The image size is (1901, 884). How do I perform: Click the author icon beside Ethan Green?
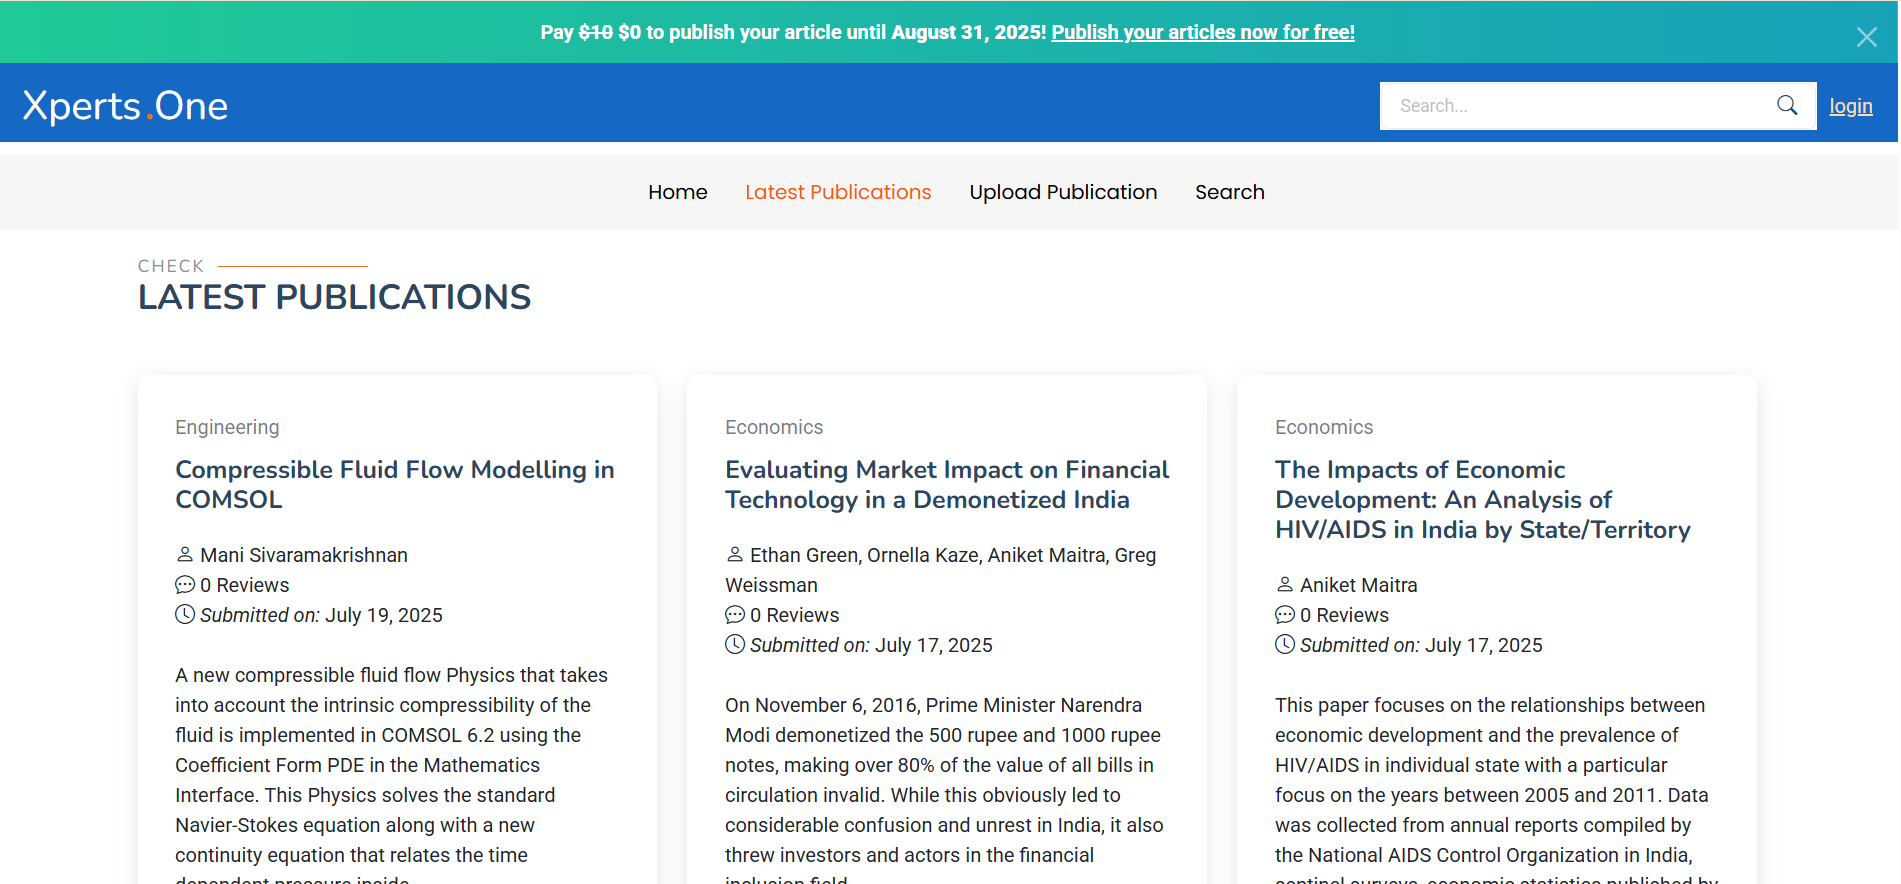pyautogui.click(x=735, y=554)
